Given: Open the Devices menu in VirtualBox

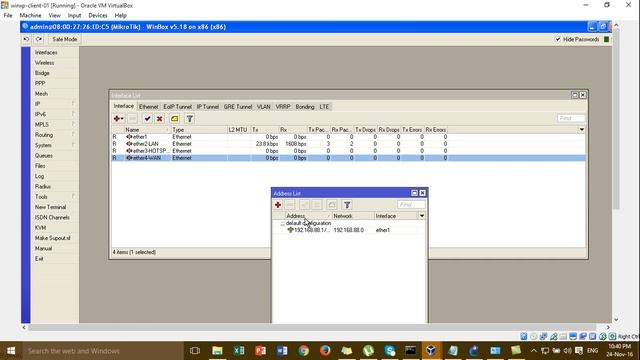Looking at the screenshot, I should [98, 15].
